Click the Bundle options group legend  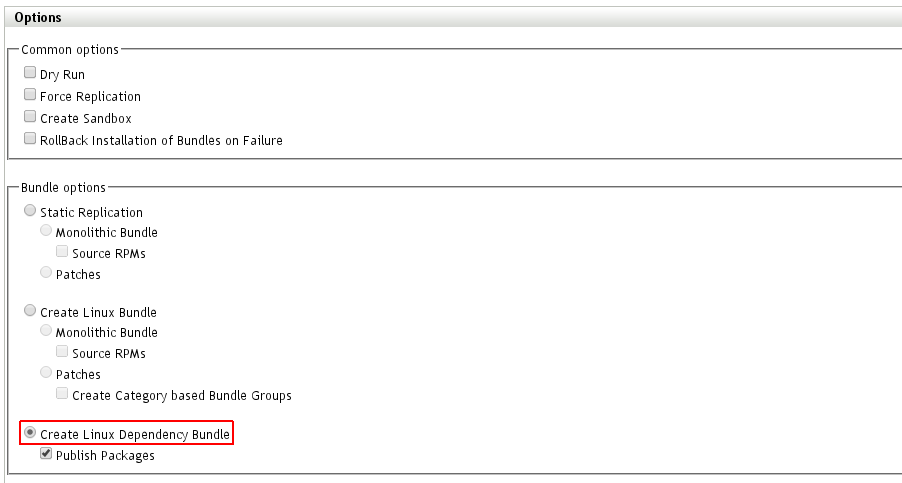(64, 188)
